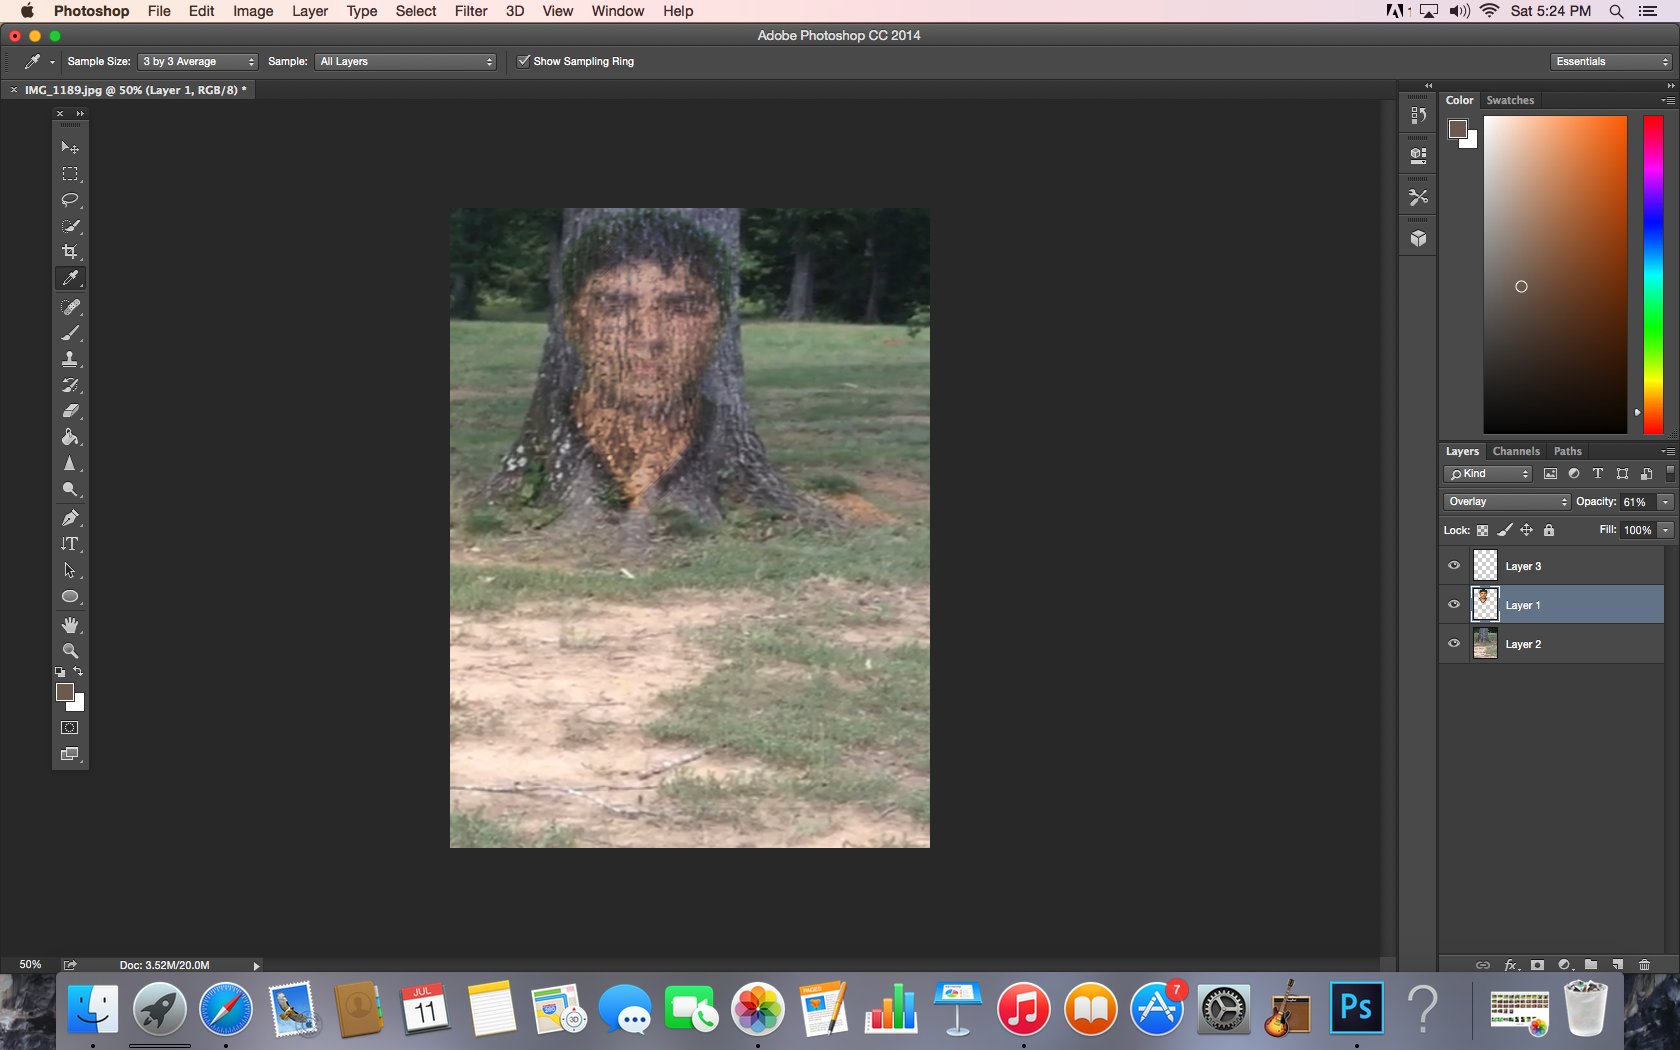Image resolution: width=1680 pixels, height=1050 pixels.
Task: Hide Layer 3 visibility eye
Action: [x=1454, y=565]
